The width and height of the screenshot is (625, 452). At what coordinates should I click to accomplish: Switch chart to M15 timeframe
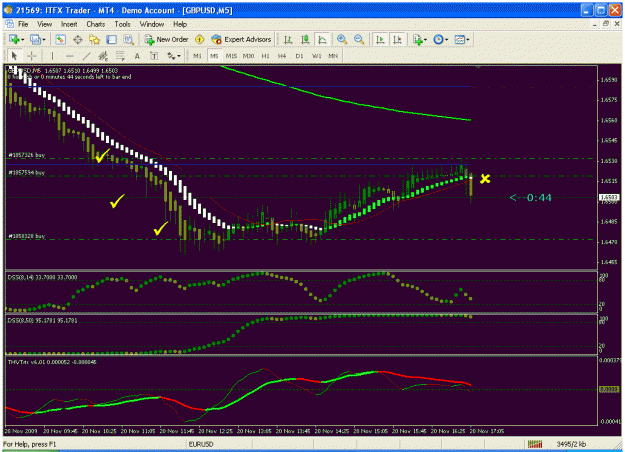coord(231,56)
